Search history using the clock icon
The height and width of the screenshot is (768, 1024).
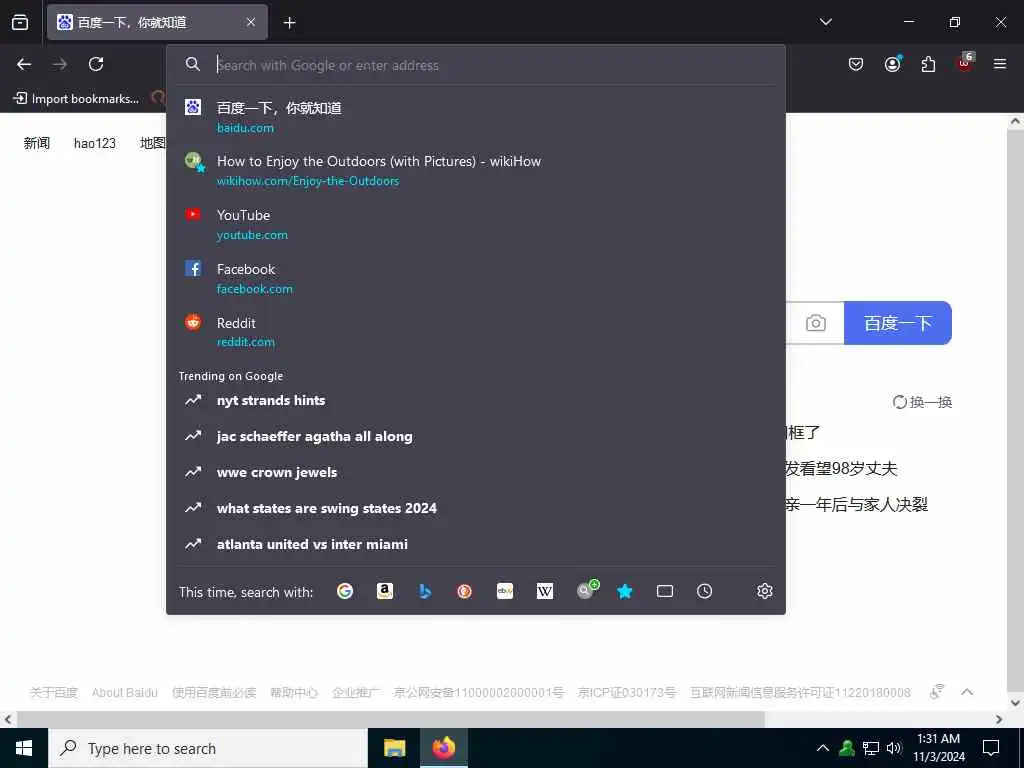point(705,591)
